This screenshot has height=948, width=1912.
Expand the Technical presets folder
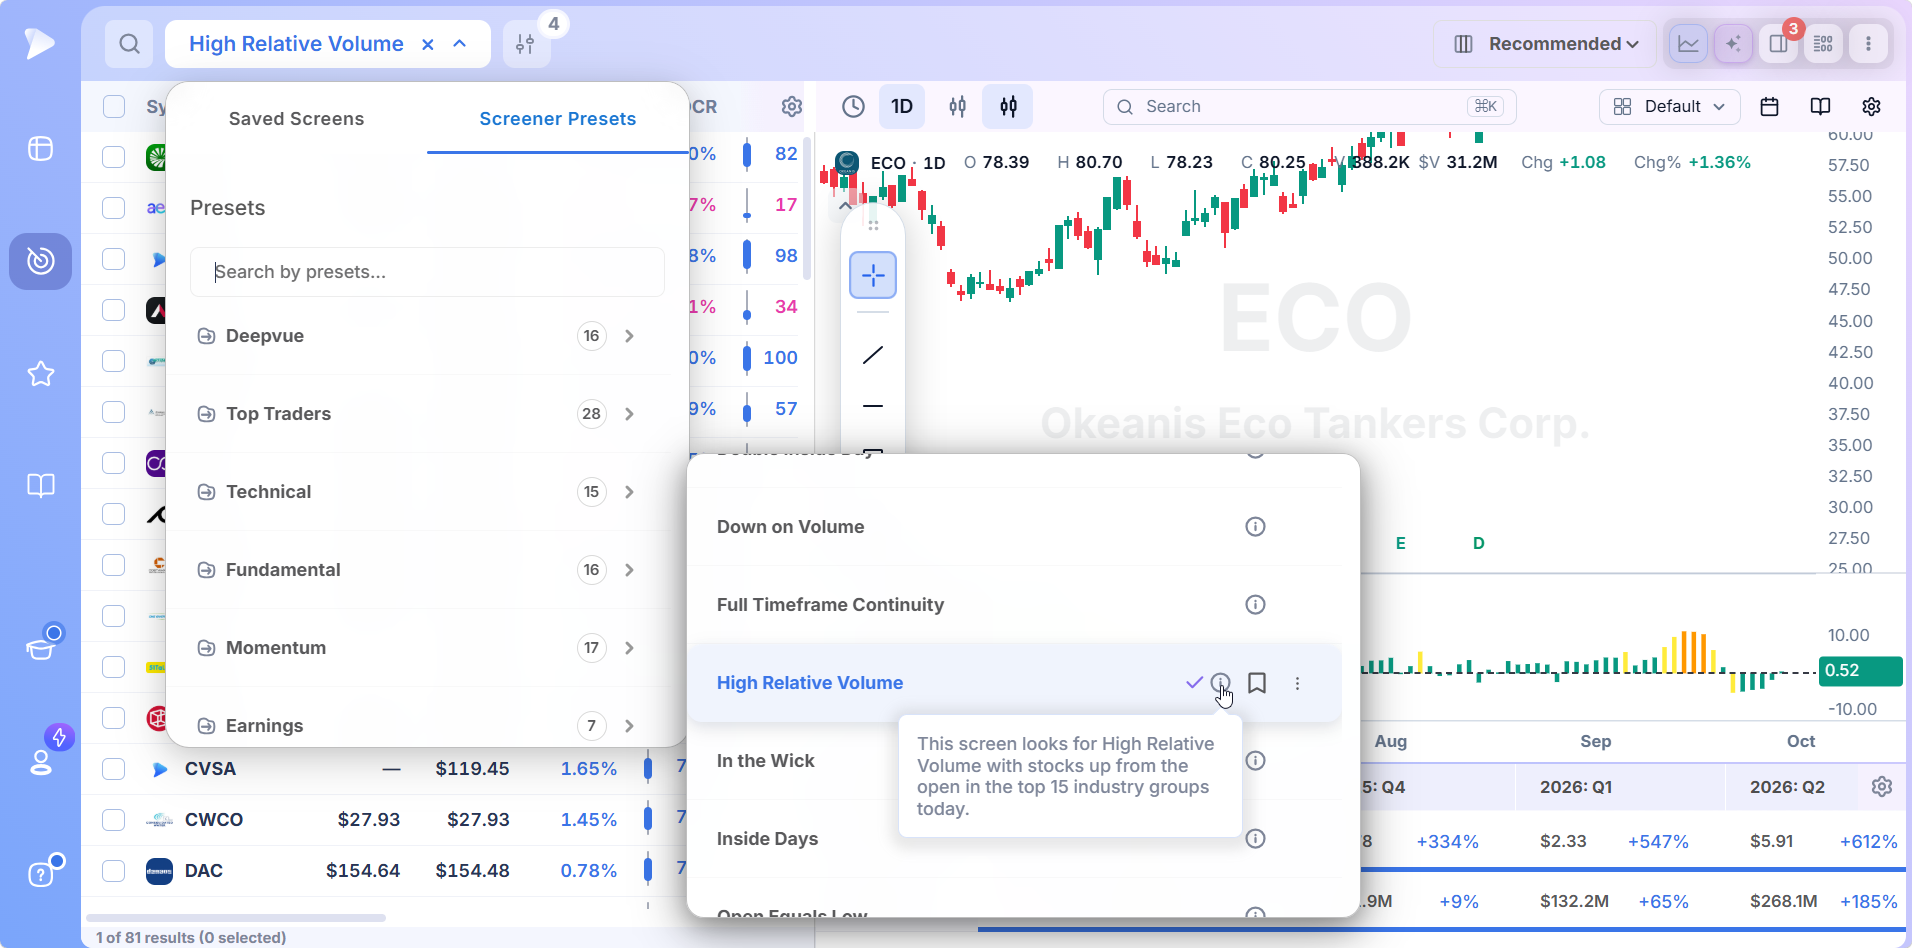tap(418, 492)
